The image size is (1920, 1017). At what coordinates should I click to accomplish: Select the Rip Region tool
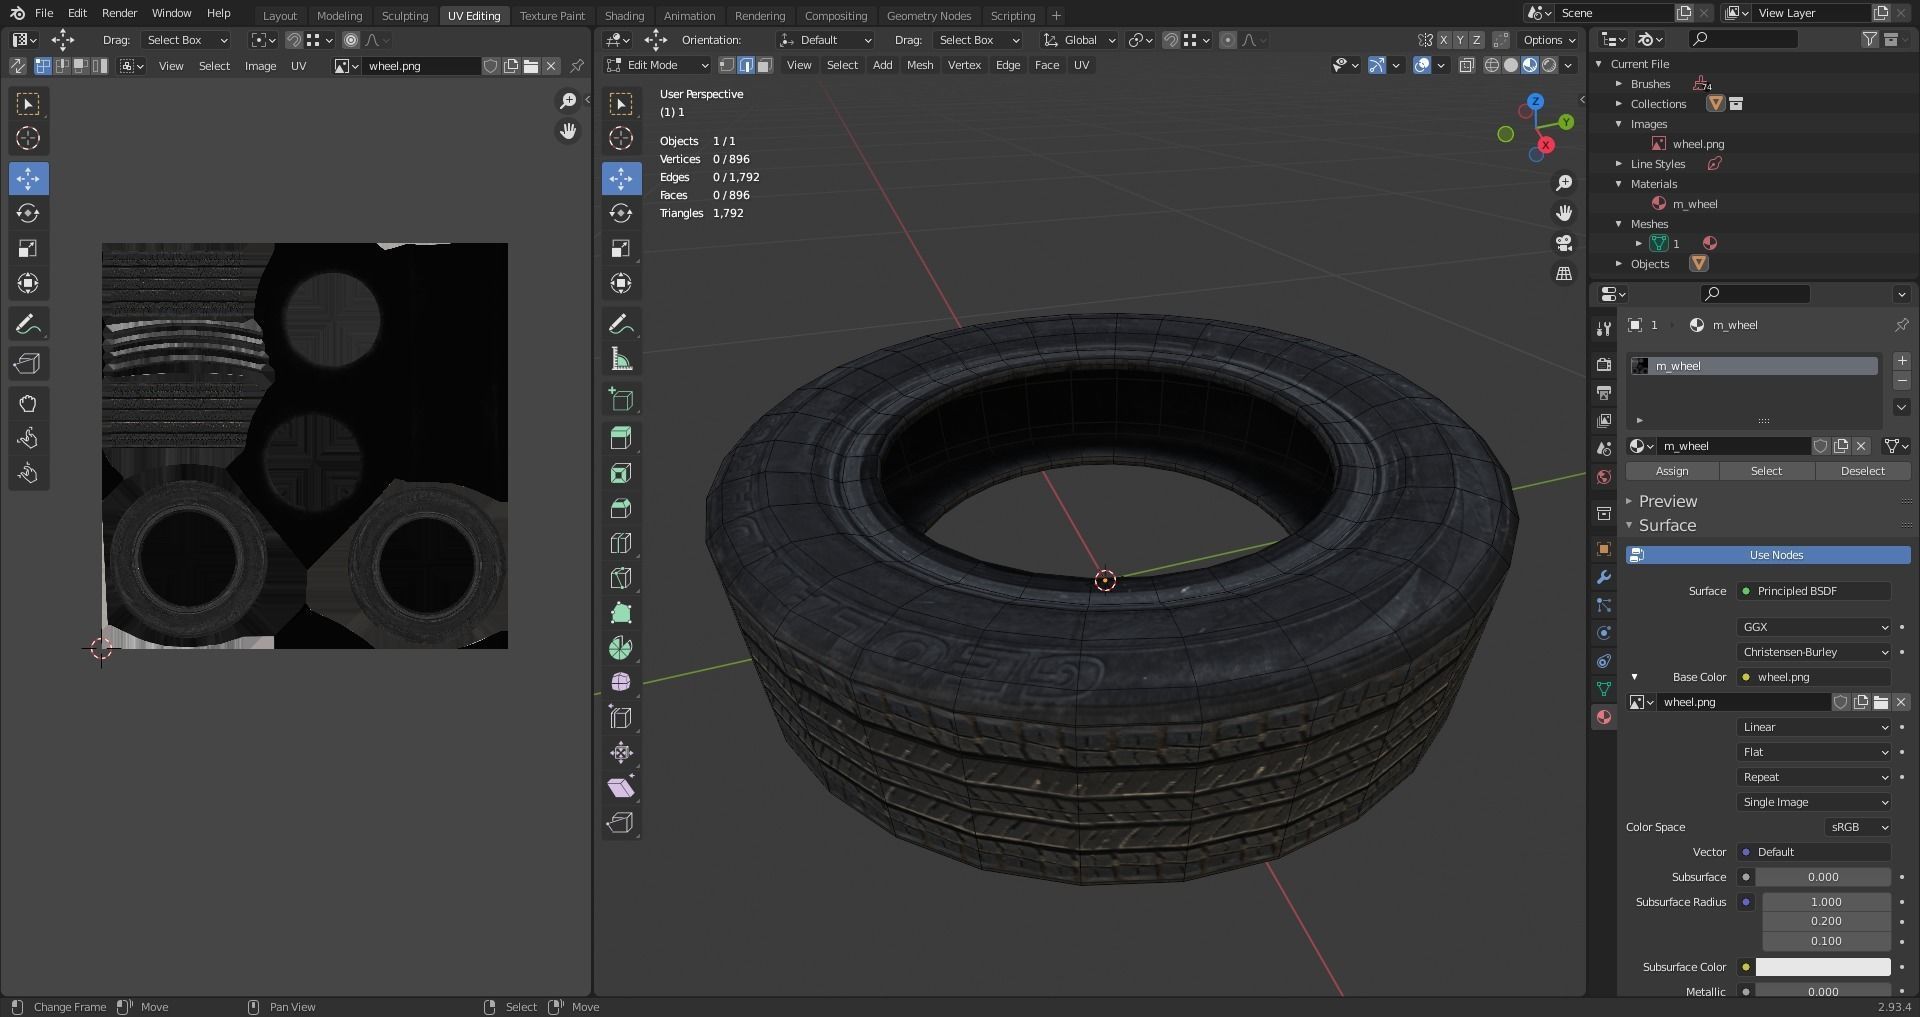tap(621, 822)
